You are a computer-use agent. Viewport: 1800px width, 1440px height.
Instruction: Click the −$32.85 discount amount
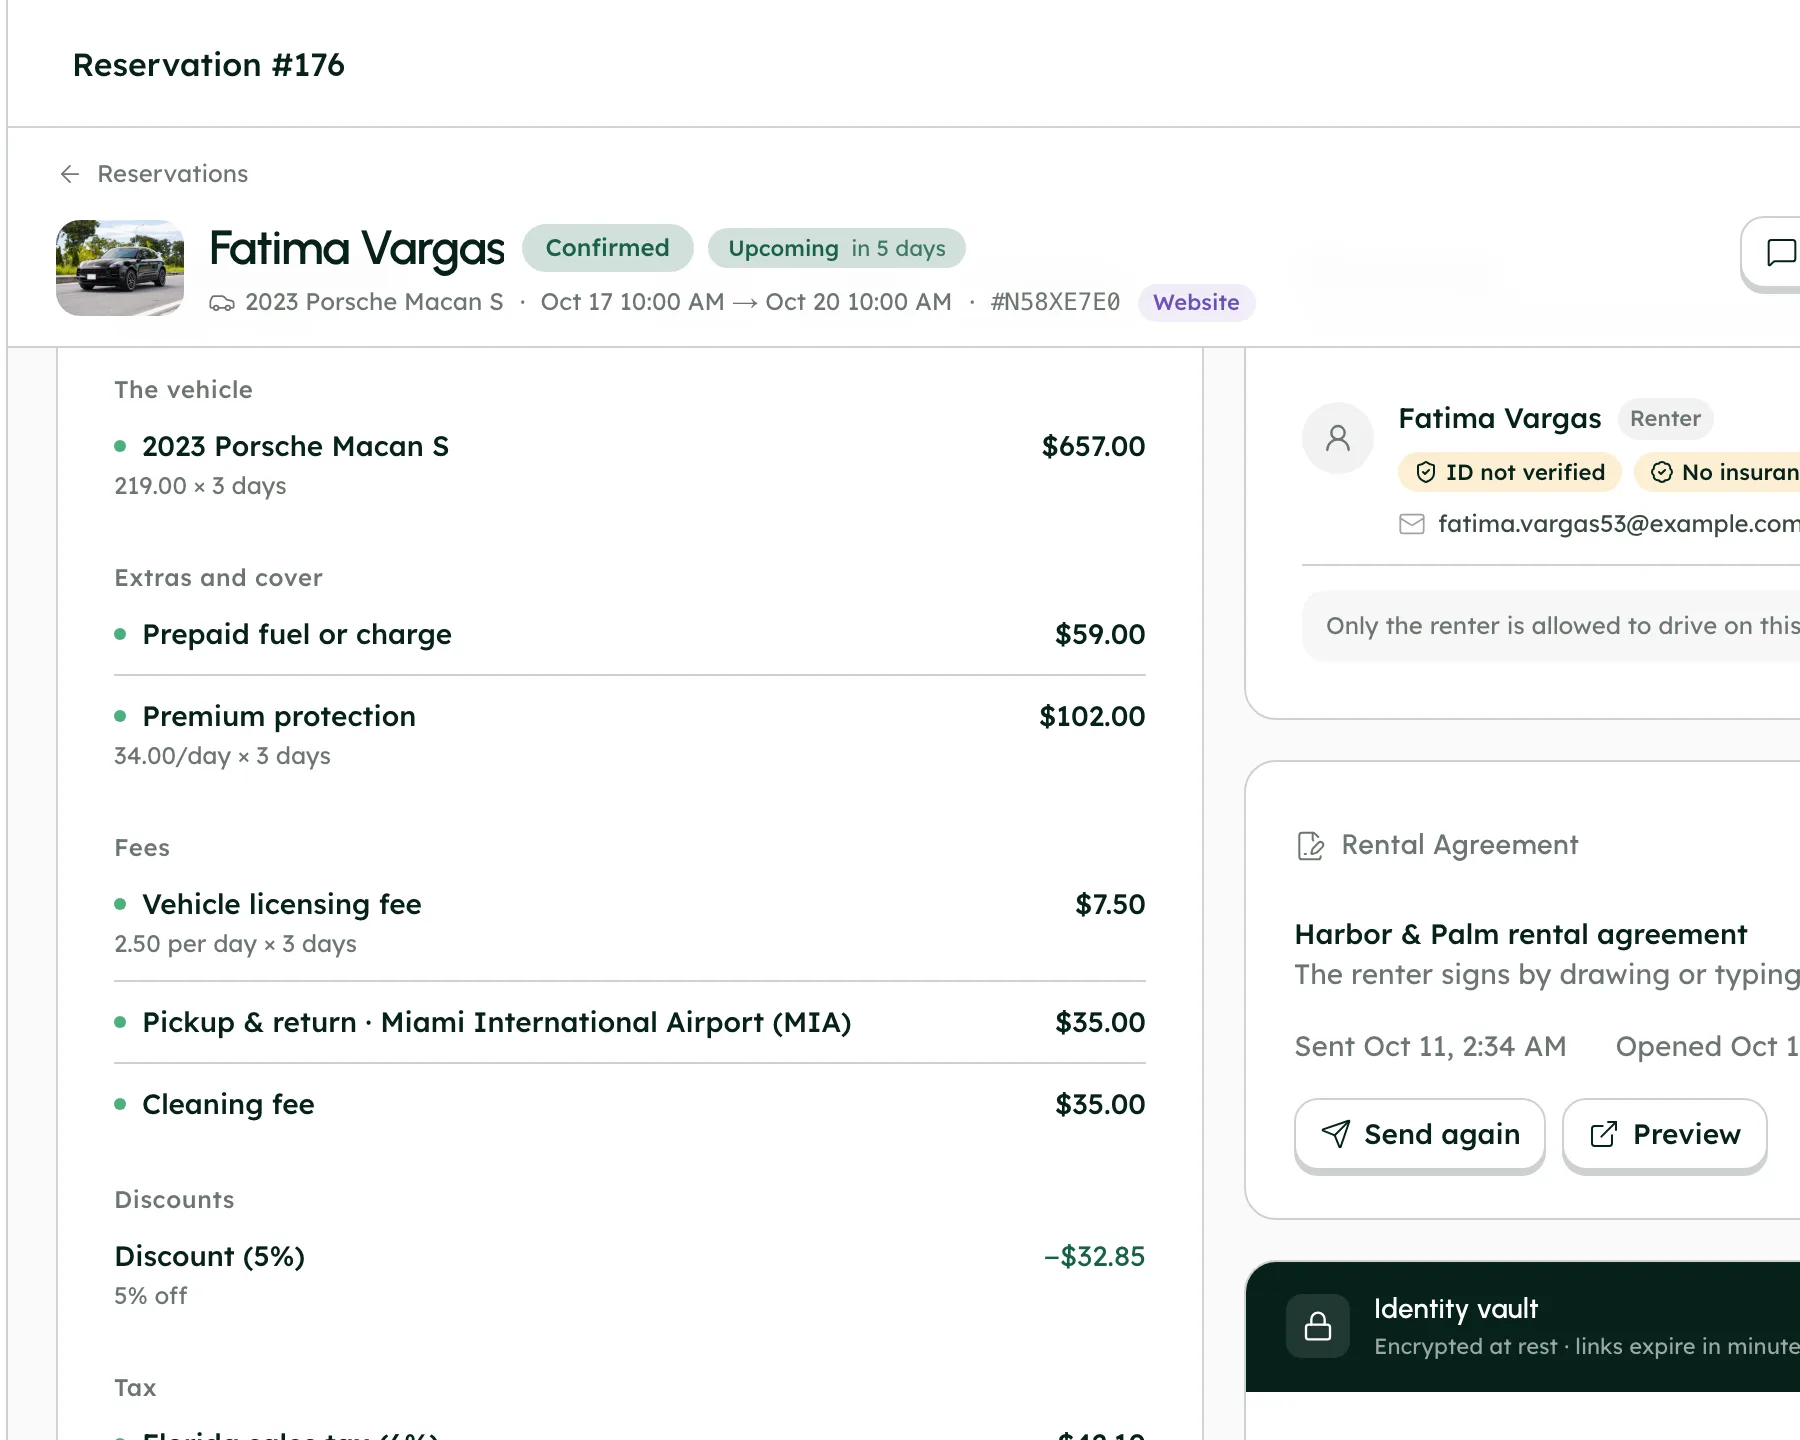1094,1256
